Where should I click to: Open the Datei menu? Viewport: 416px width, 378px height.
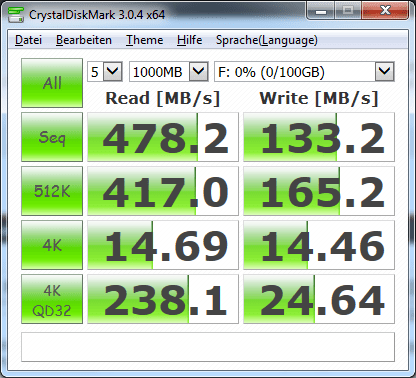coord(28,40)
